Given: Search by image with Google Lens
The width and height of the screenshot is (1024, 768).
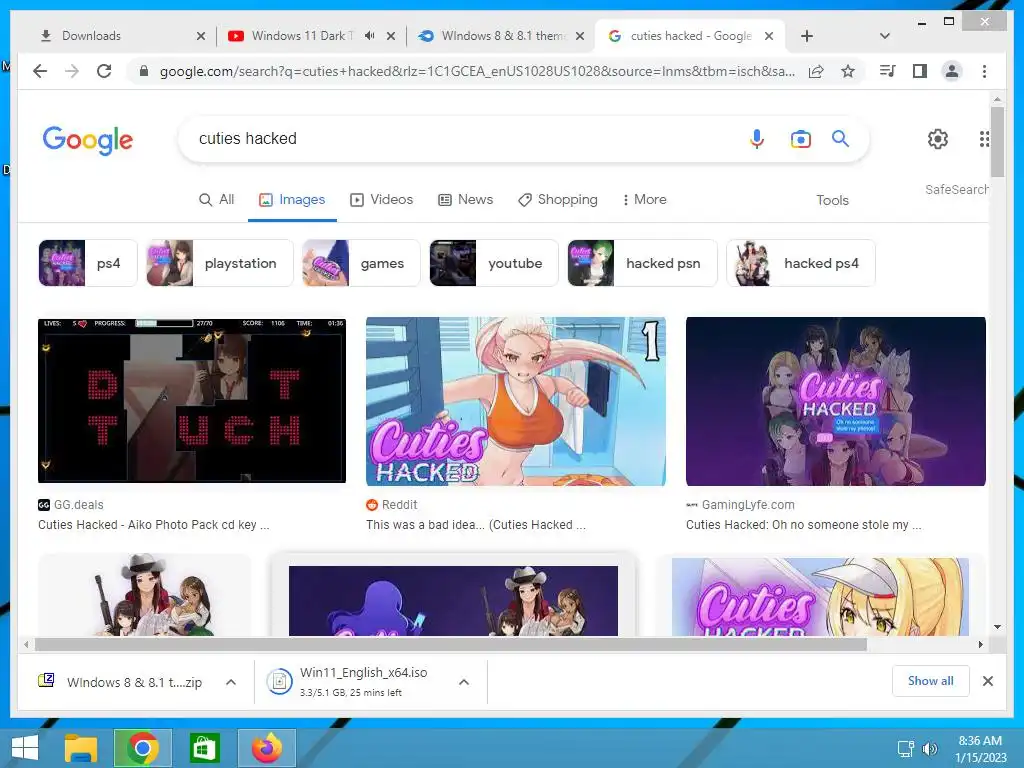Looking at the screenshot, I should coord(801,138).
